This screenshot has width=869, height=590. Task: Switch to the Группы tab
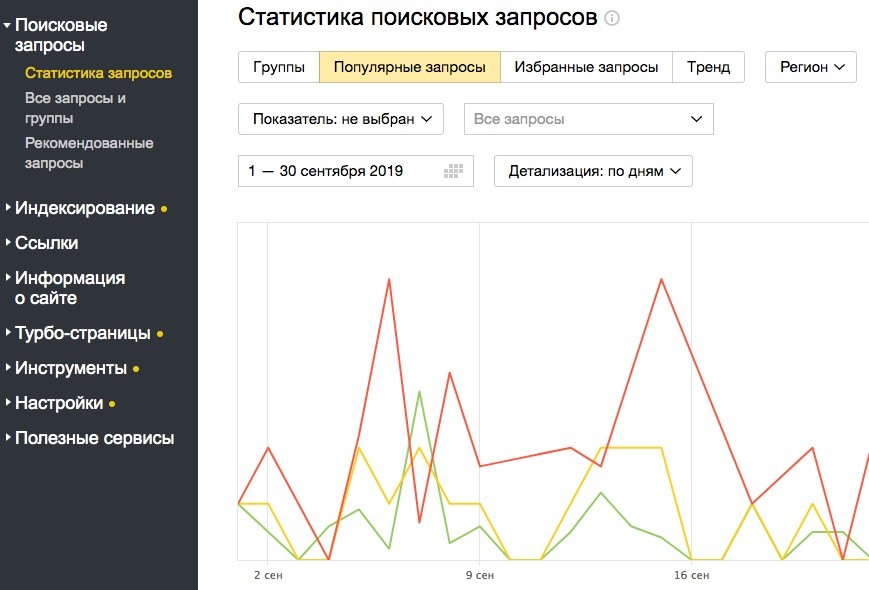278,67
